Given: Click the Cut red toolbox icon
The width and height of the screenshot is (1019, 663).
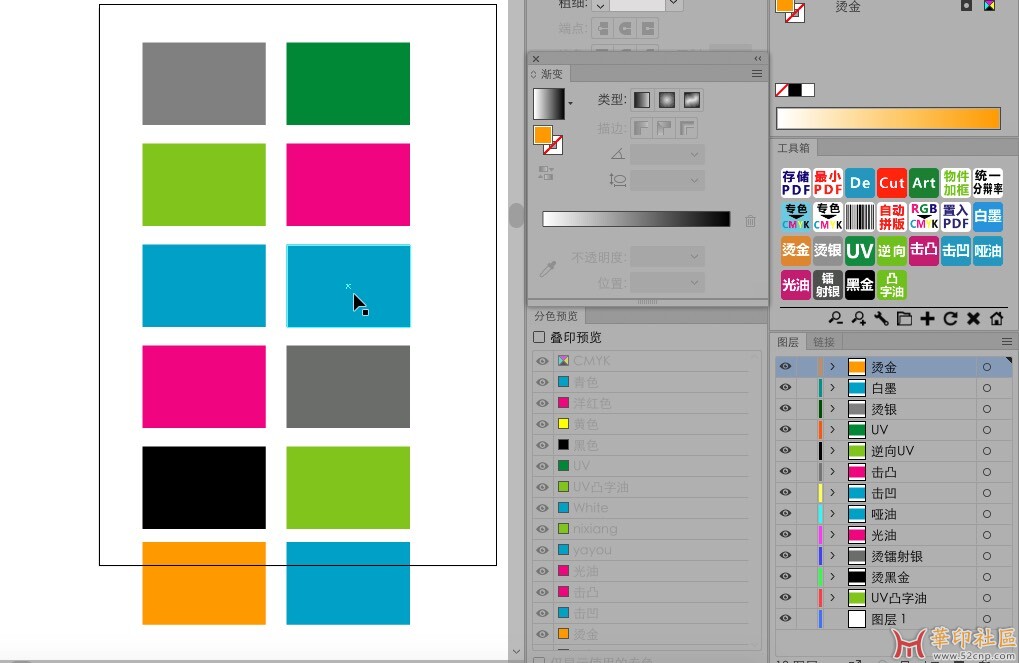Looking at the screenshot, I should (891, 182).
